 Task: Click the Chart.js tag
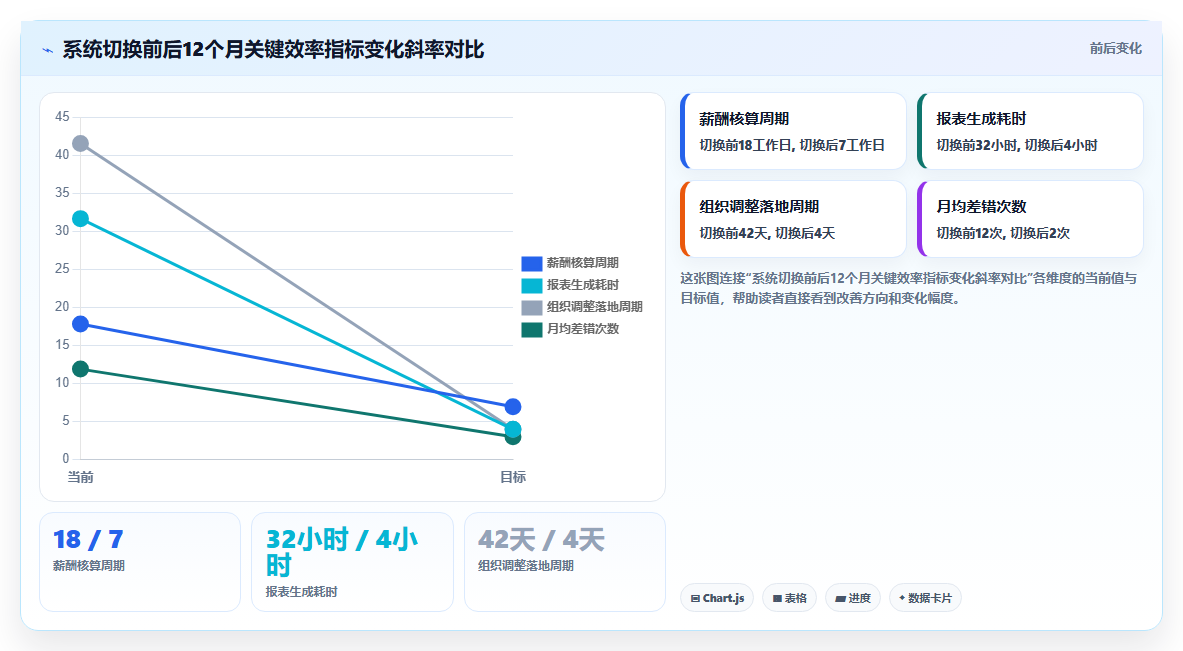coord(717,598)
